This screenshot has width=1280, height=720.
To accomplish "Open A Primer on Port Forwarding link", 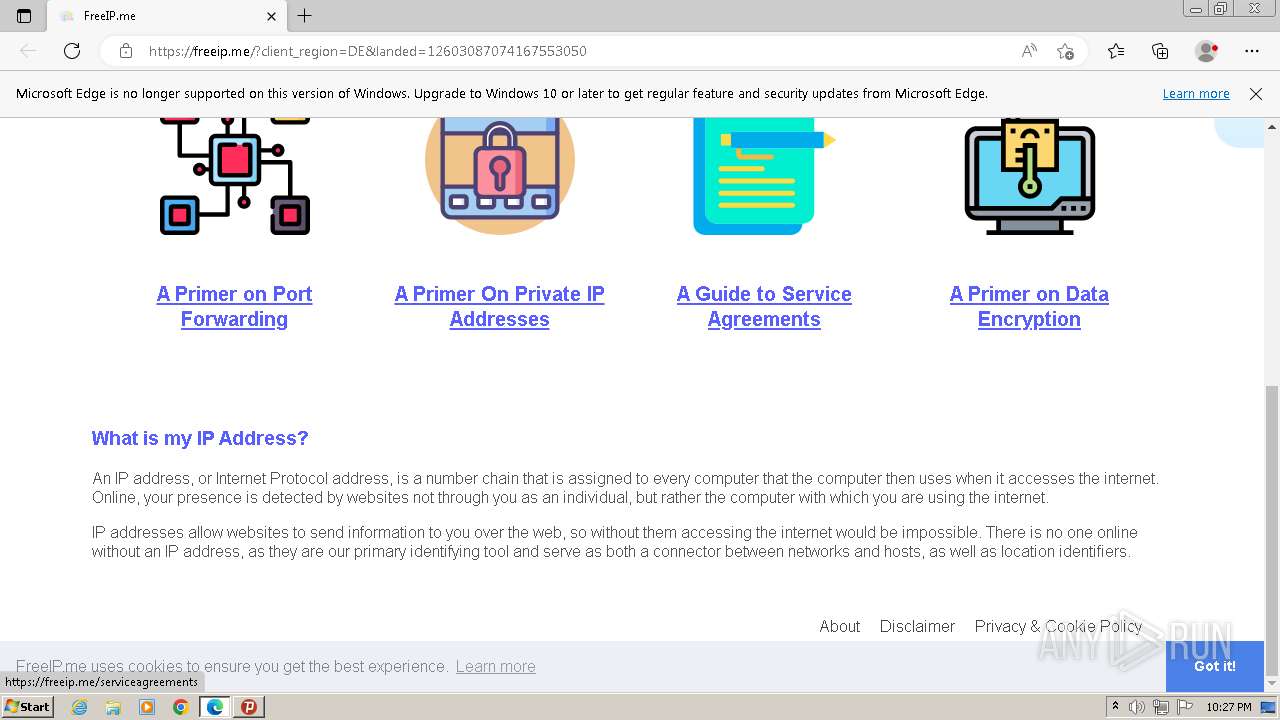I will point(234,306).
